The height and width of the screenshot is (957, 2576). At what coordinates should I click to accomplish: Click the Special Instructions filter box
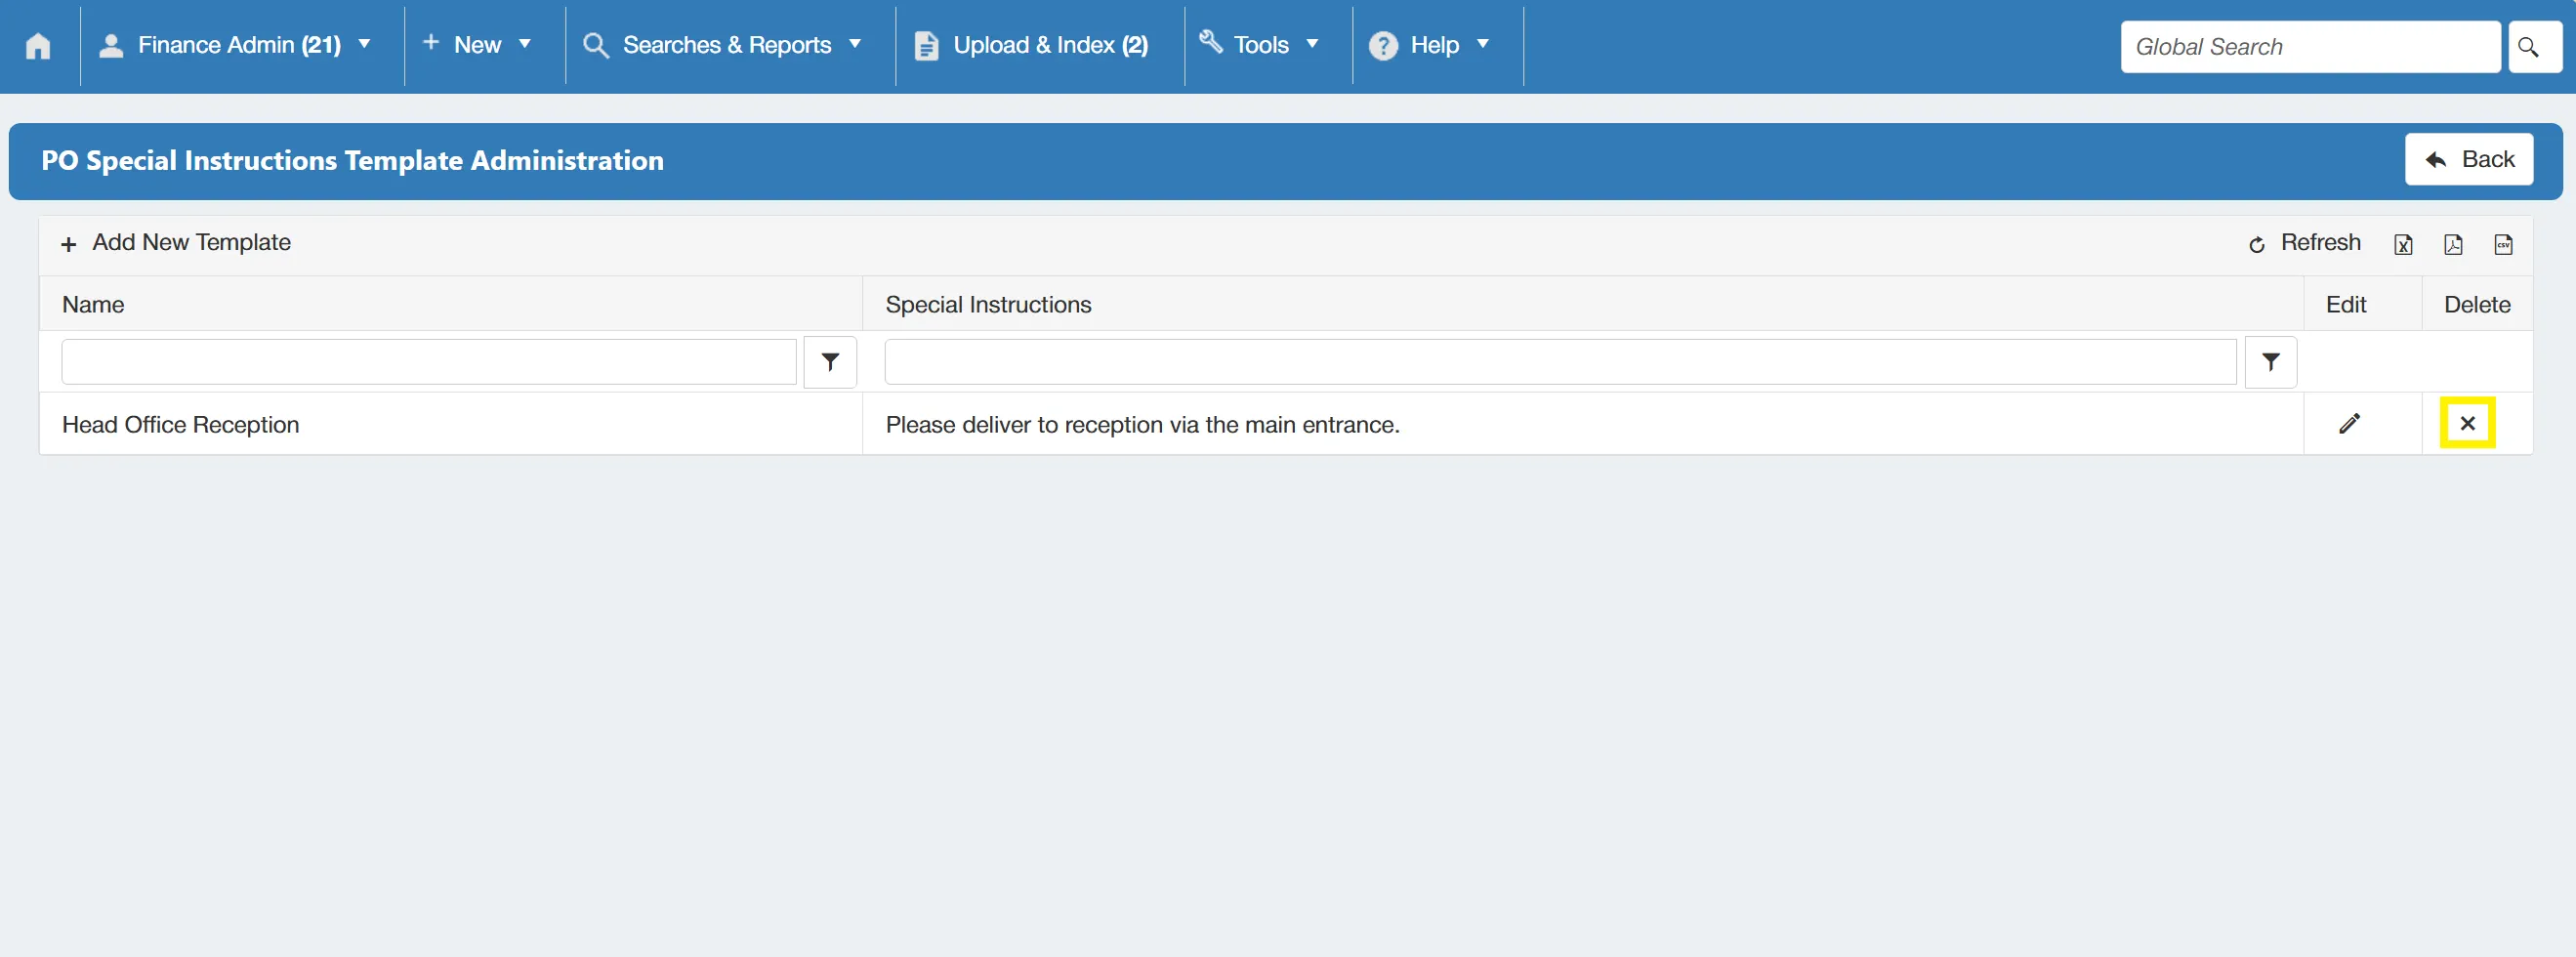coord(1560,362)
